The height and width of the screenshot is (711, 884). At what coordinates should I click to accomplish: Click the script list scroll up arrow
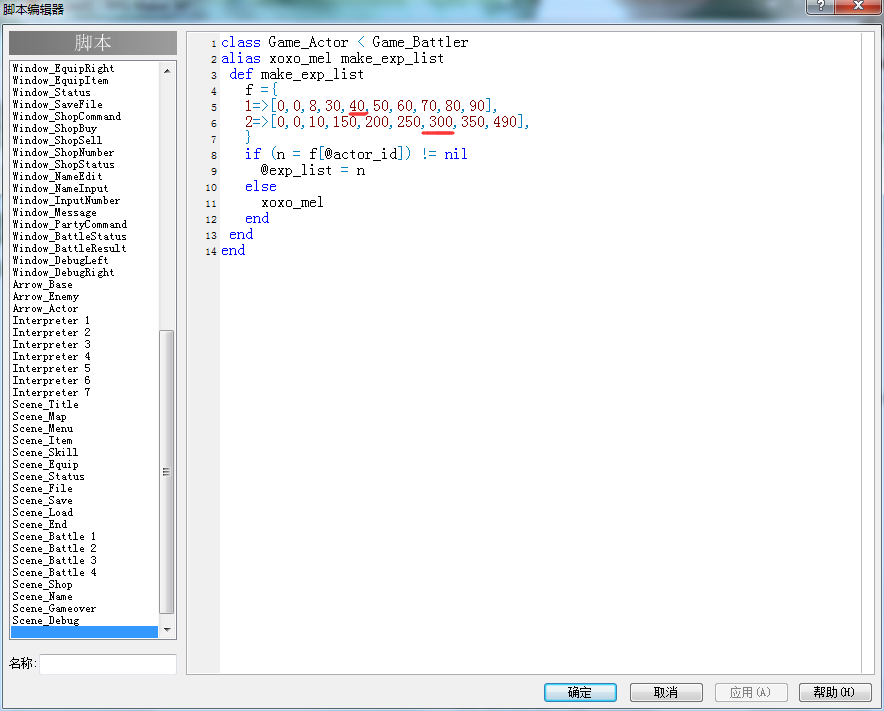pyautogui.click(x=167, y=71)
